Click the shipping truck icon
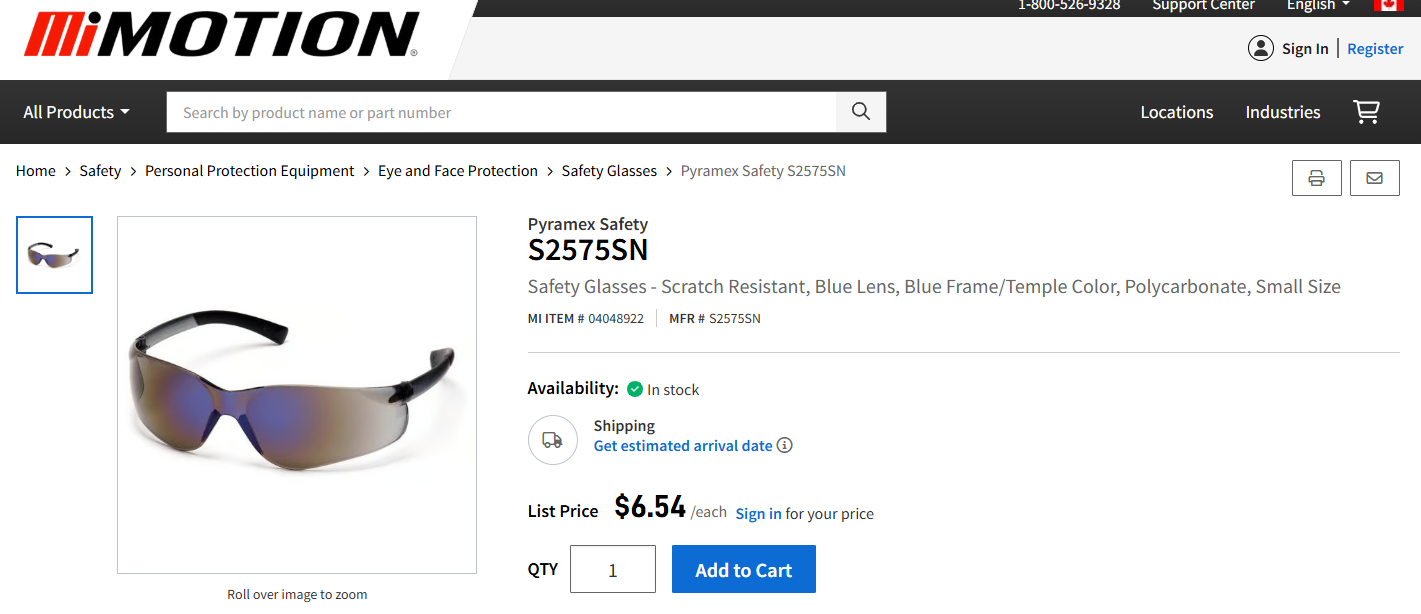The image size is (1421, 614). (x=552, y=439)
